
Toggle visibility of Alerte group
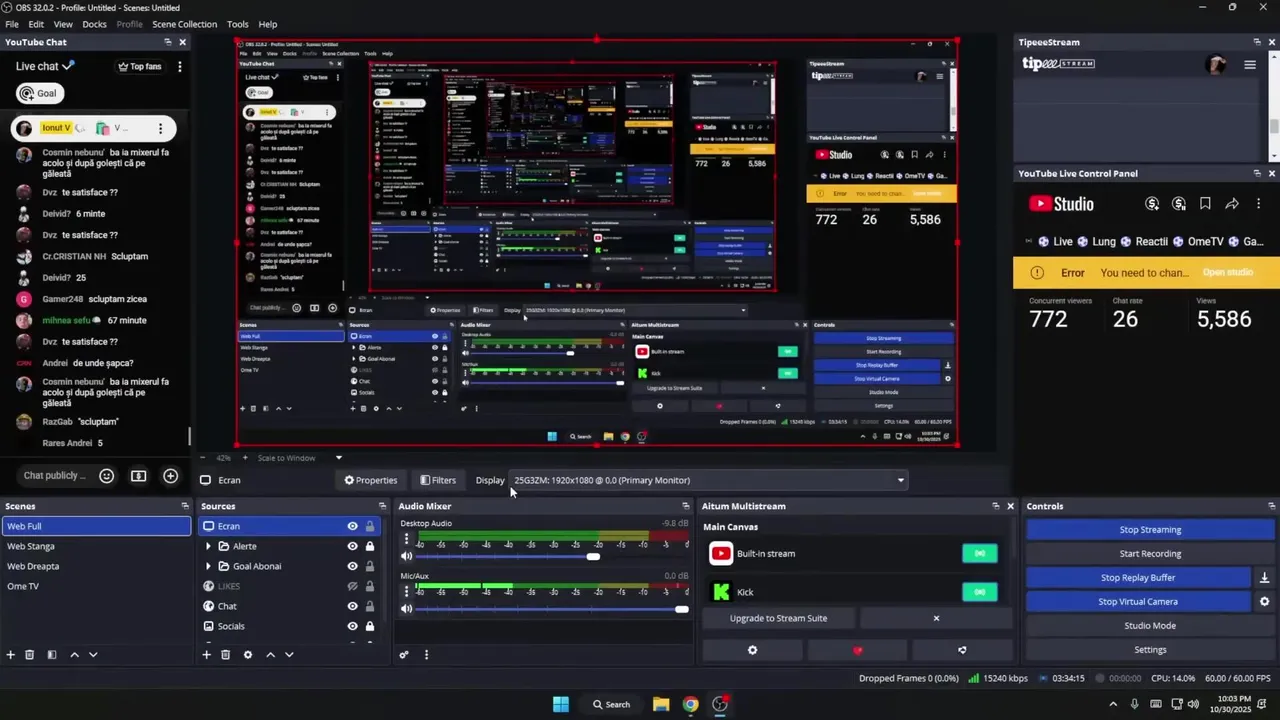tap(352, 546)
